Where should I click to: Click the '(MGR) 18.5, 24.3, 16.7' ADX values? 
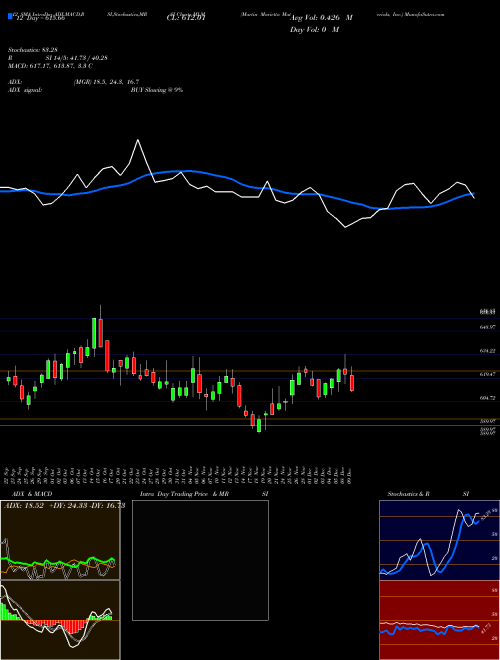(x=106, y=82)
